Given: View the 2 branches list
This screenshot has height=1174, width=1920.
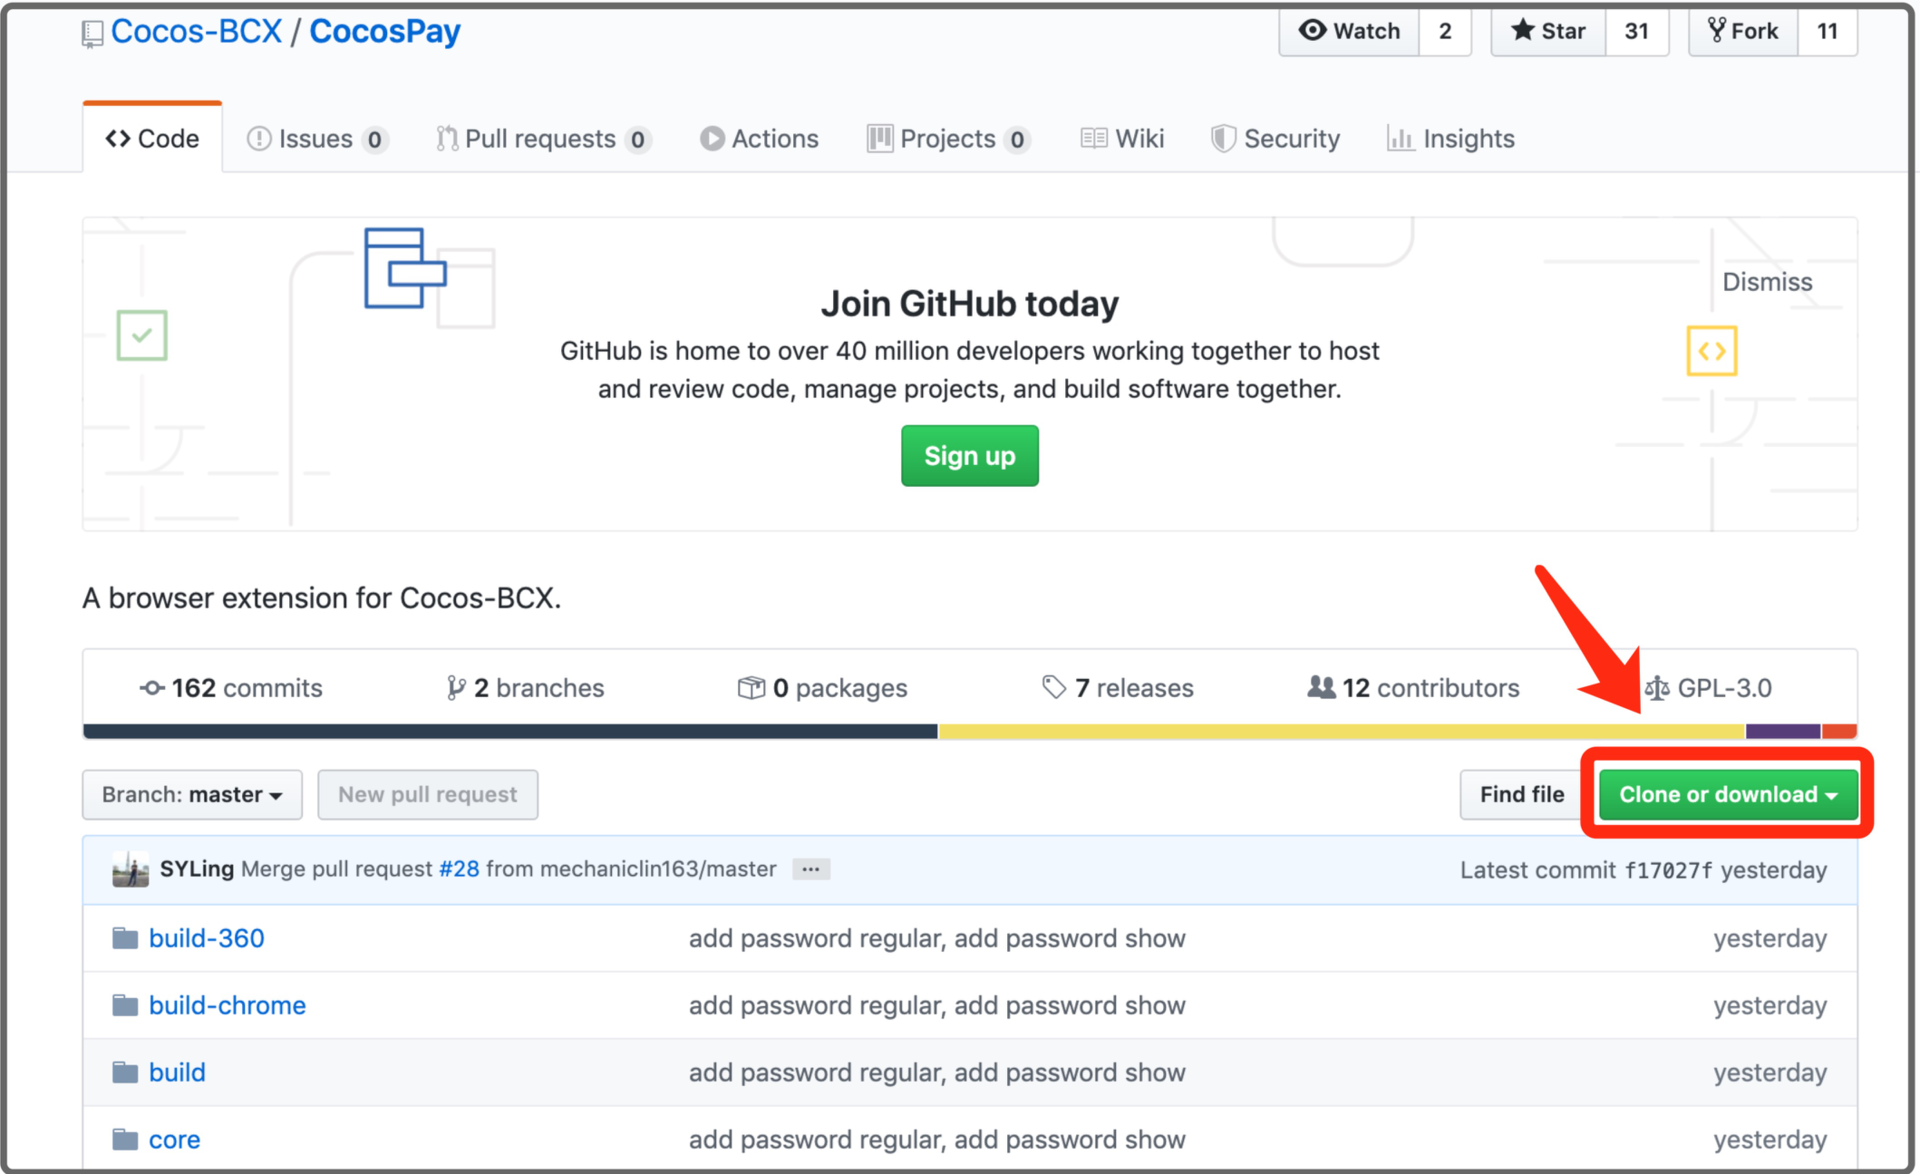Looking at the screenshot, I should 525,688.
